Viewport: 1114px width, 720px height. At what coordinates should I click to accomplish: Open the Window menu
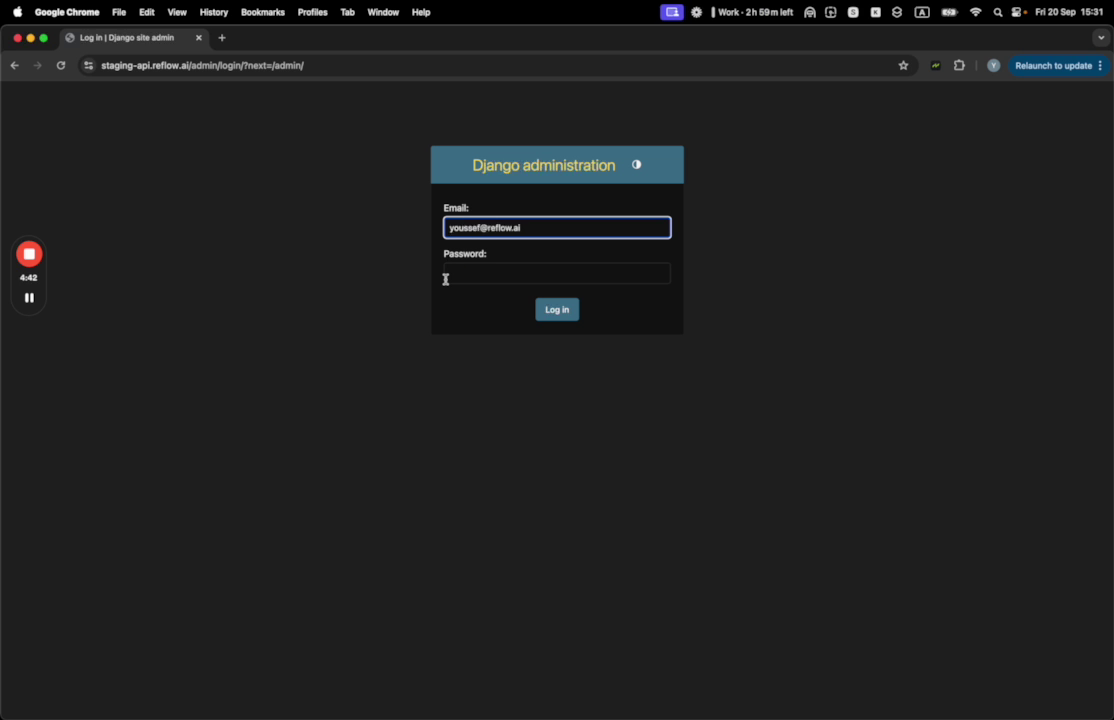point(383,12)
